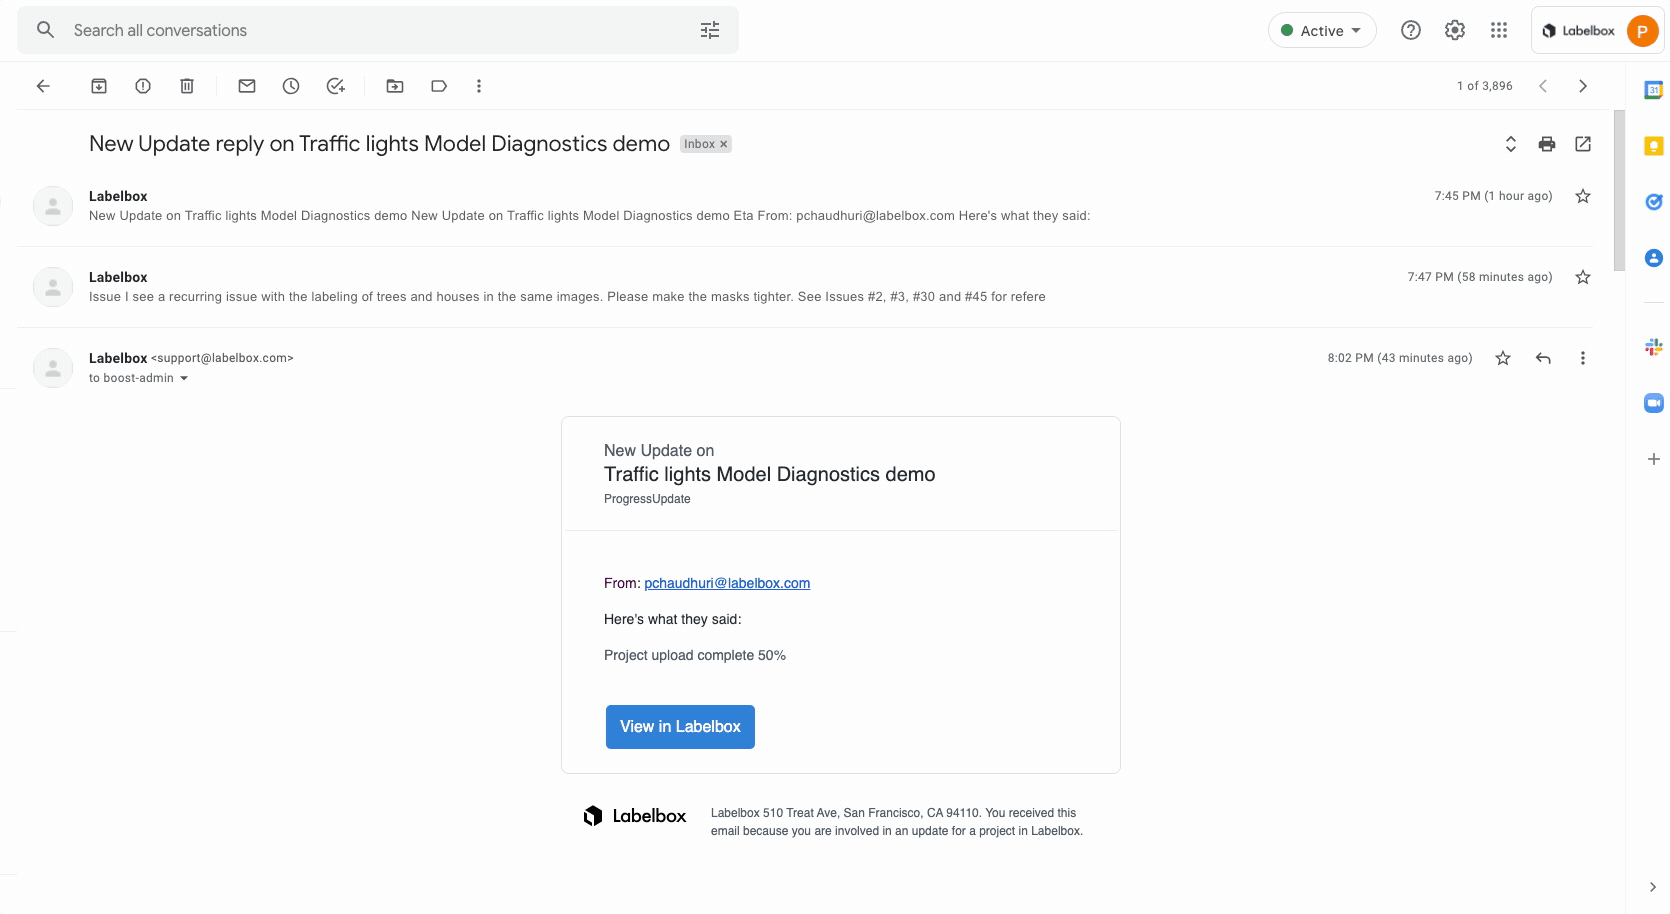1670x914 pixels.
Task: Open Google Tasks side panel
Action: tap(1654, 202)
